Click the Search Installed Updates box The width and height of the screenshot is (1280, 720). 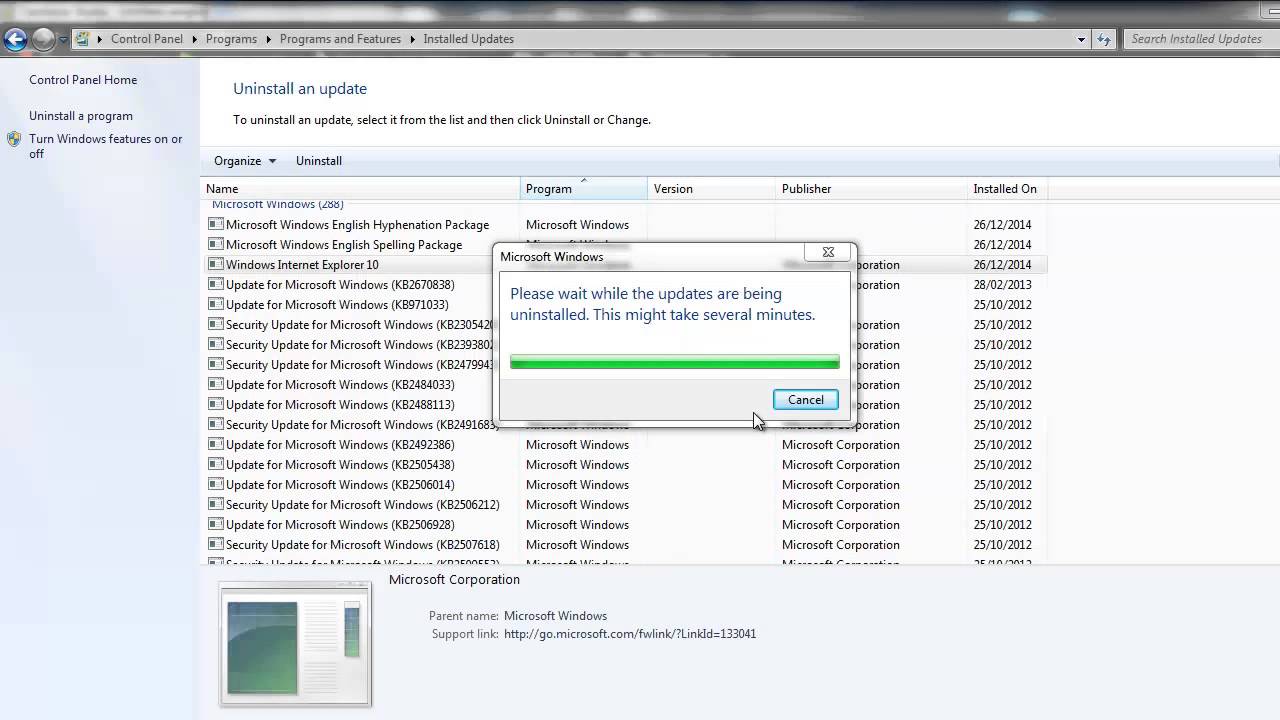pyautogui.click(x=1200, y=39)
